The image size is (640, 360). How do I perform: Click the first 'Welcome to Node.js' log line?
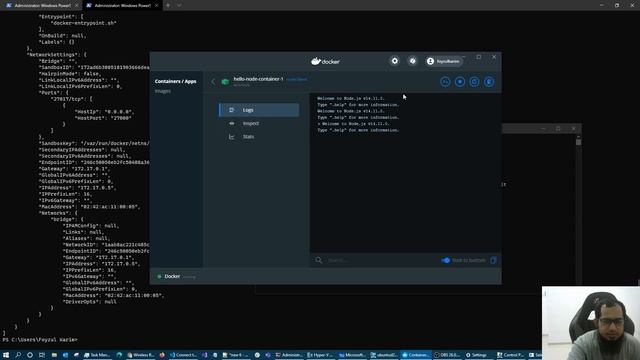(351, 98)
